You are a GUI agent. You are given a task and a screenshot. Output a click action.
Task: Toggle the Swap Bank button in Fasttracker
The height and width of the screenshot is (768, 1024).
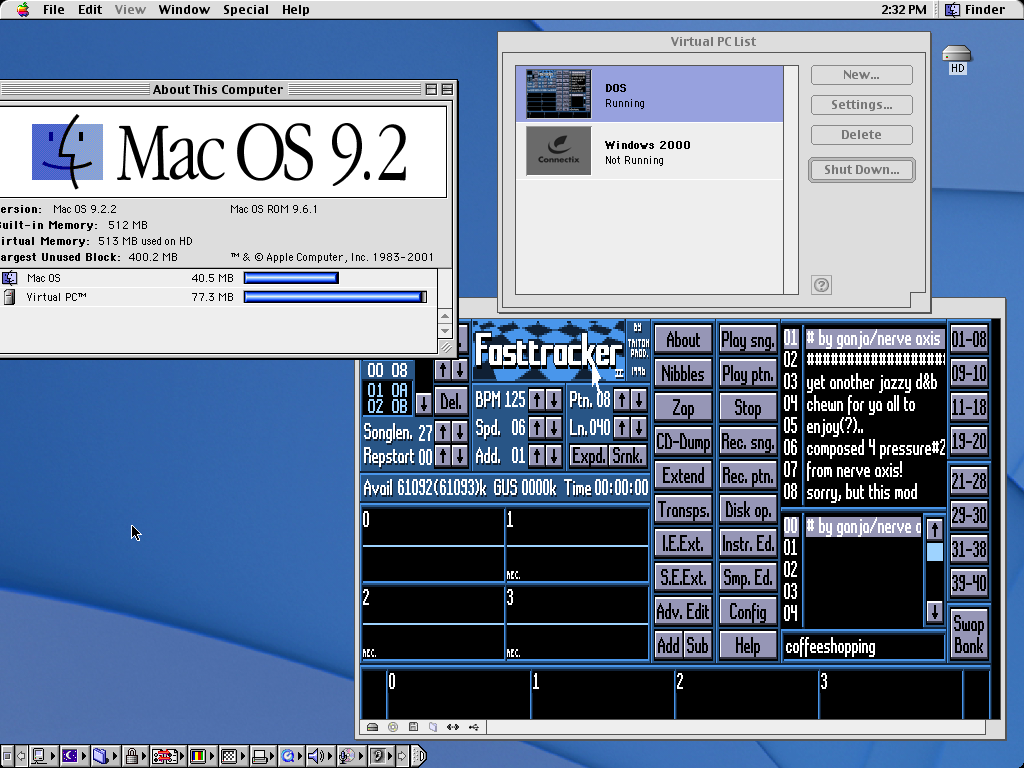968,633
